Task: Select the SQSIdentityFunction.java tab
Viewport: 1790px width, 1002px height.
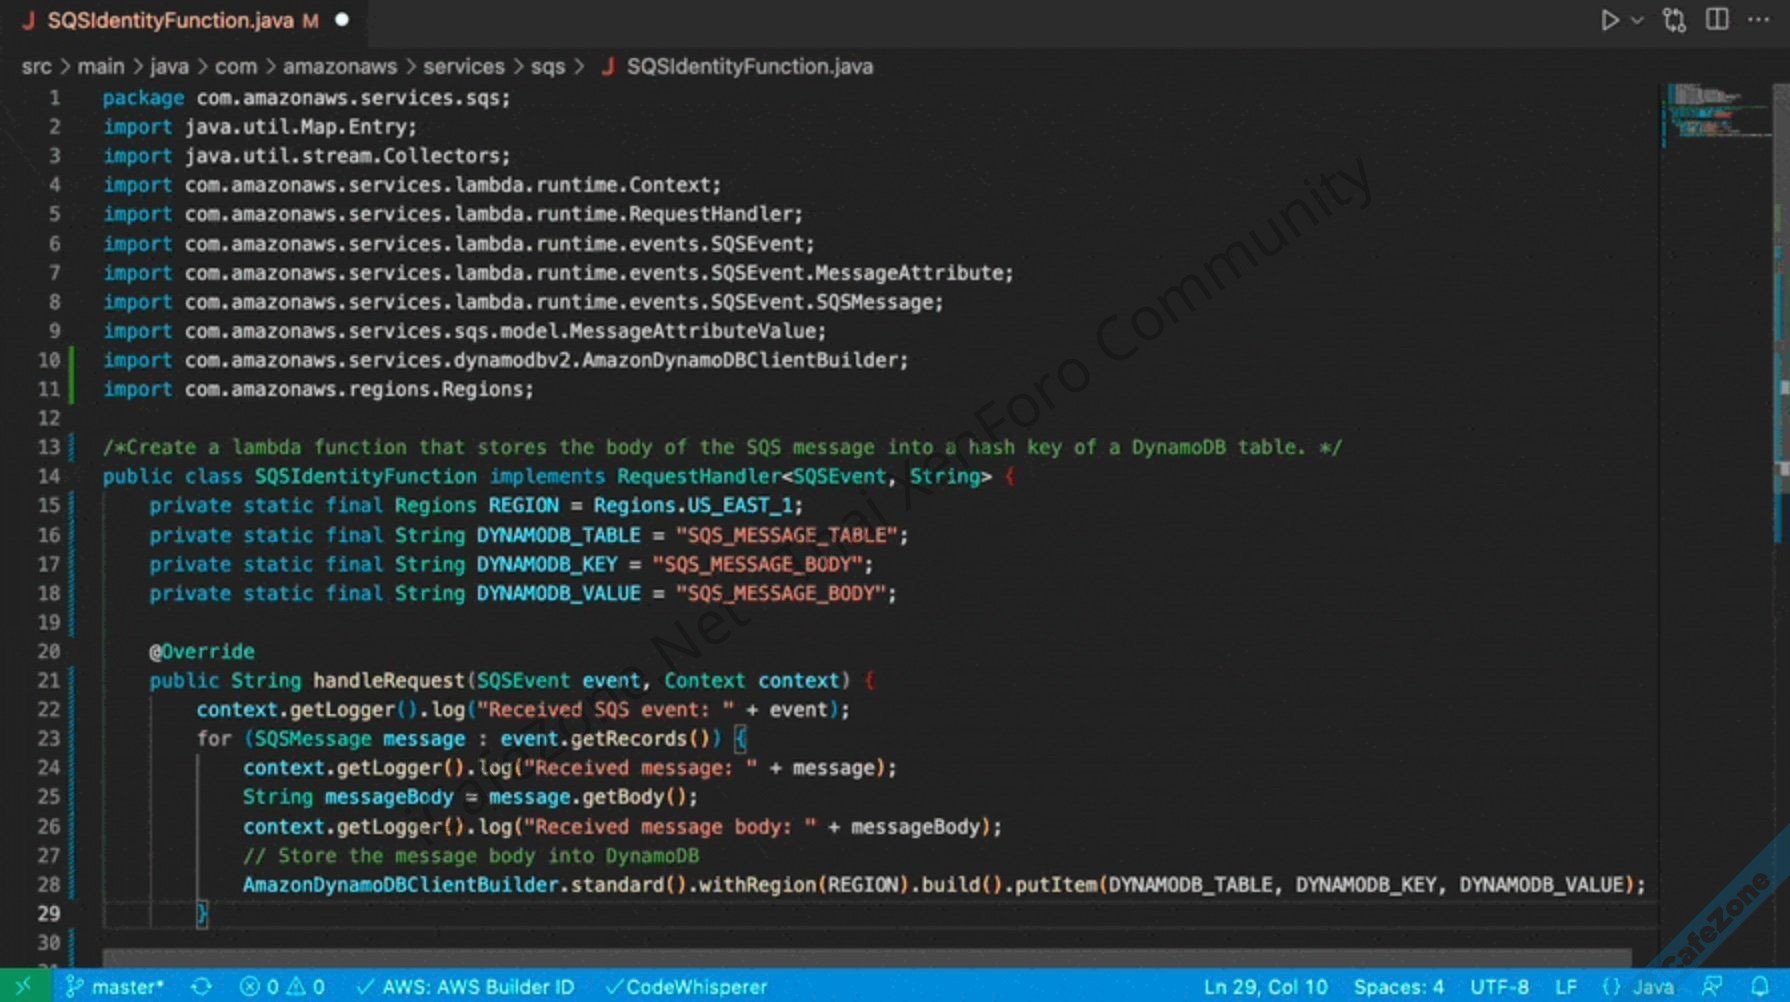Action: tap(170, 20)
